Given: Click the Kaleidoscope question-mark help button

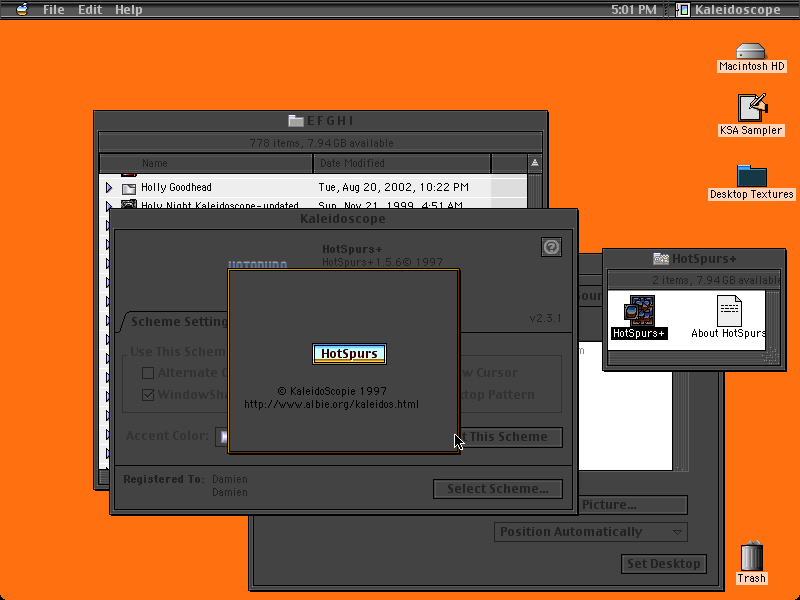Looking at the screenshot, I should point(551,247).
